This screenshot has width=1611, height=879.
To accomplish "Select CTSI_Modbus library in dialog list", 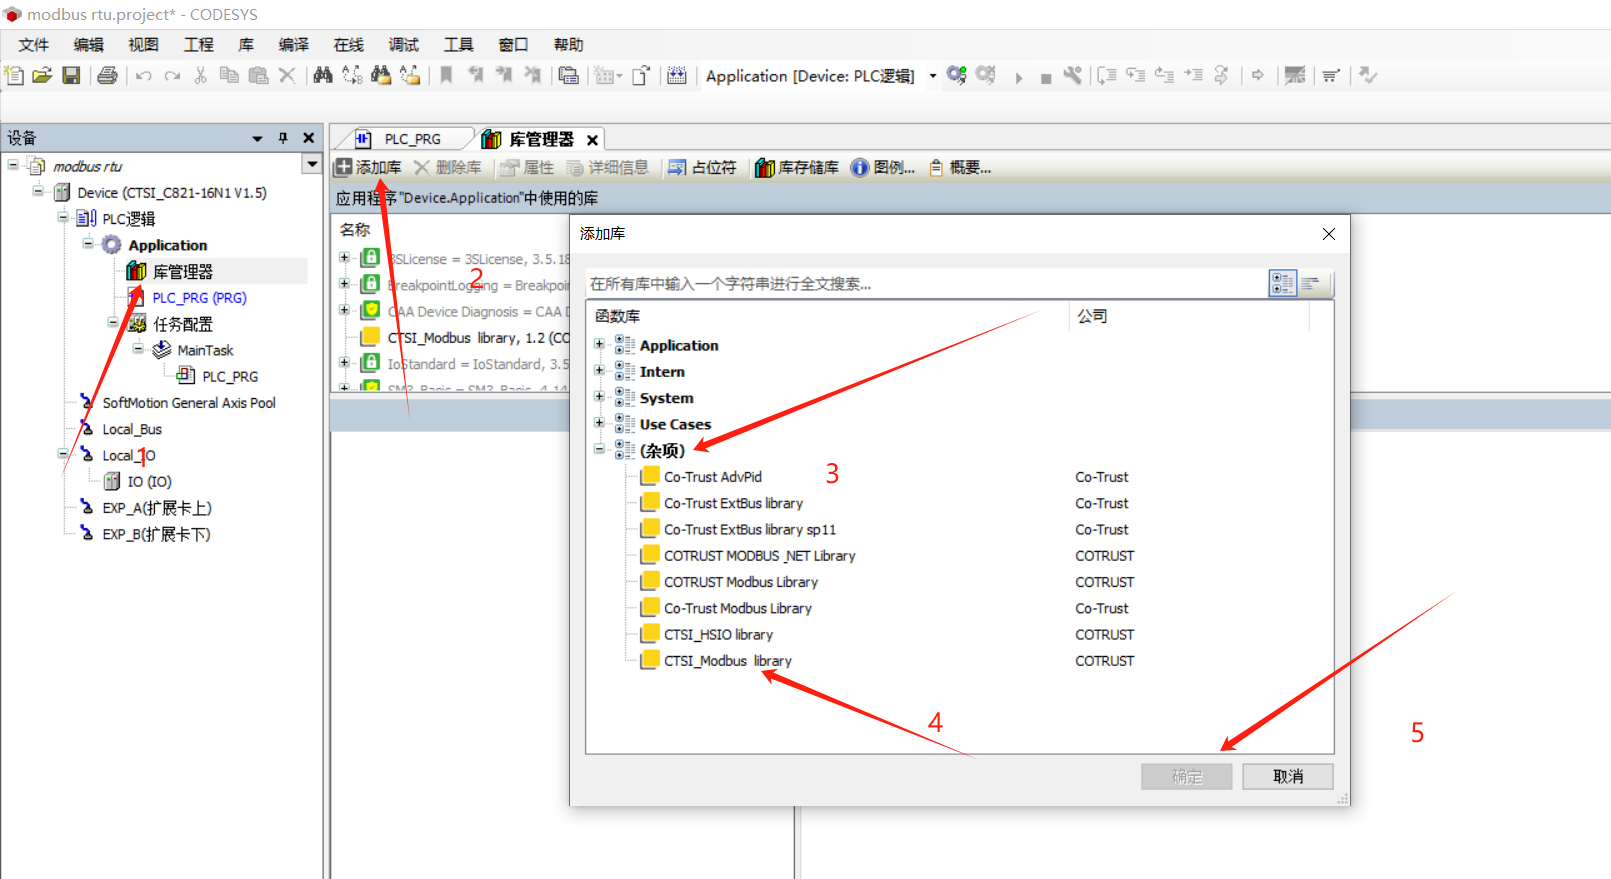I will pyautogui.click(x=727, y=661).
